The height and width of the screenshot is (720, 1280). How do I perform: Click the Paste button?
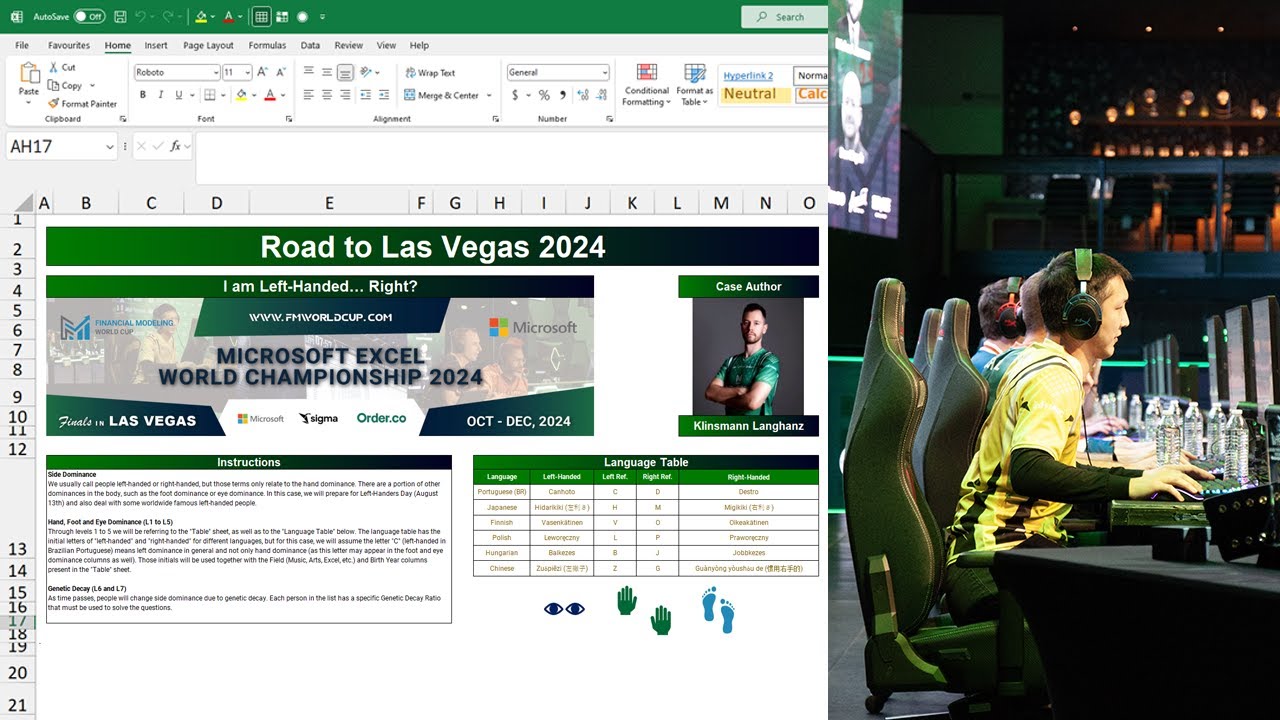[x=29, y=81]
